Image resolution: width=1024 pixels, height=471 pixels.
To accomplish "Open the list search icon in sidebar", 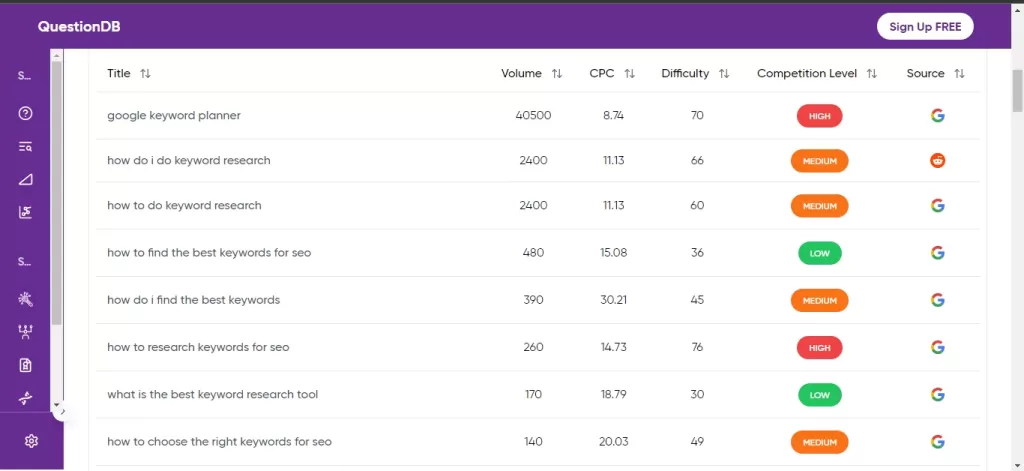I will pos(26,146).
